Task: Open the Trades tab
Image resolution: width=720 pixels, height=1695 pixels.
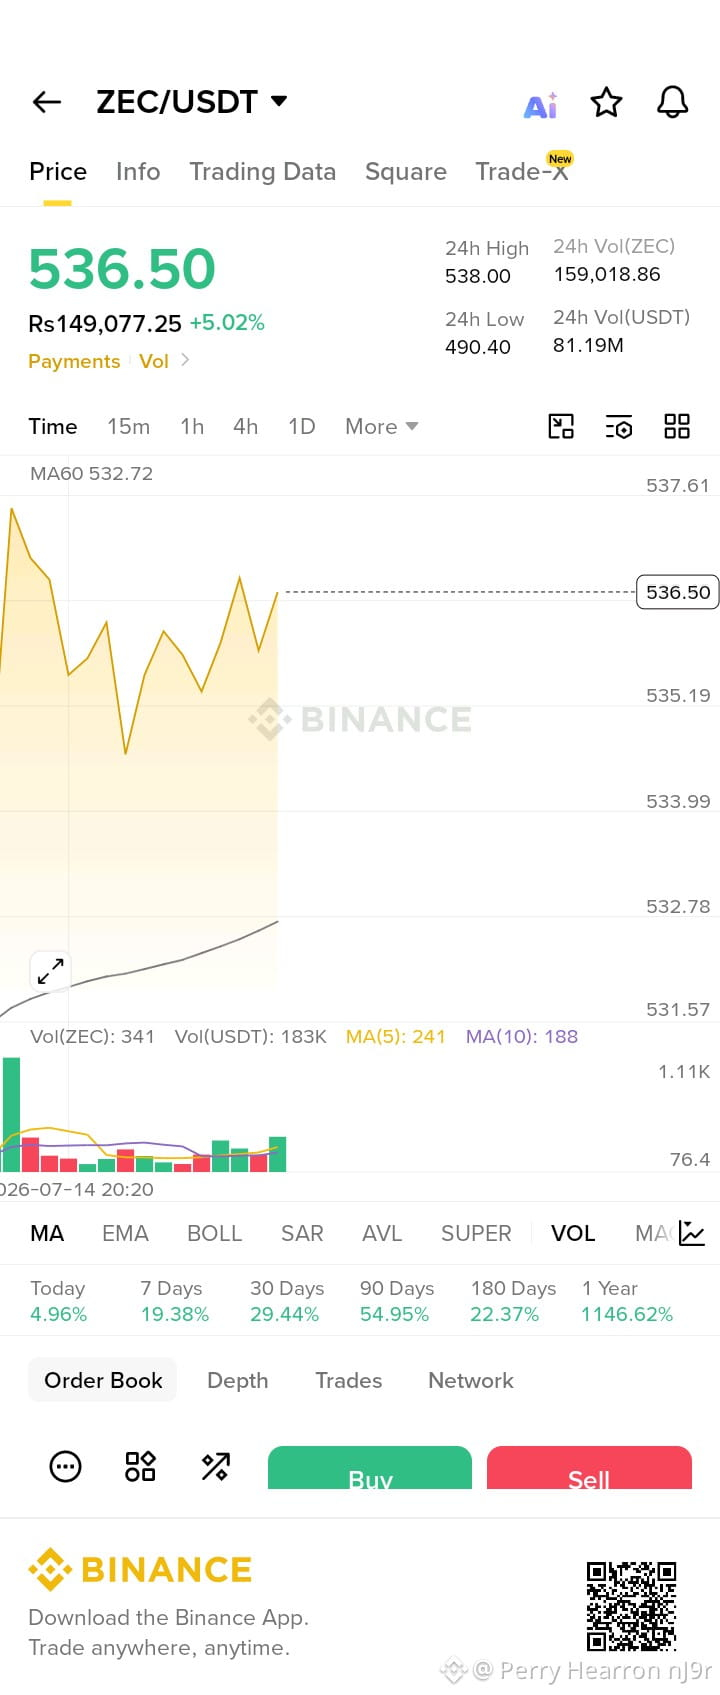Action: [349, 1380]
